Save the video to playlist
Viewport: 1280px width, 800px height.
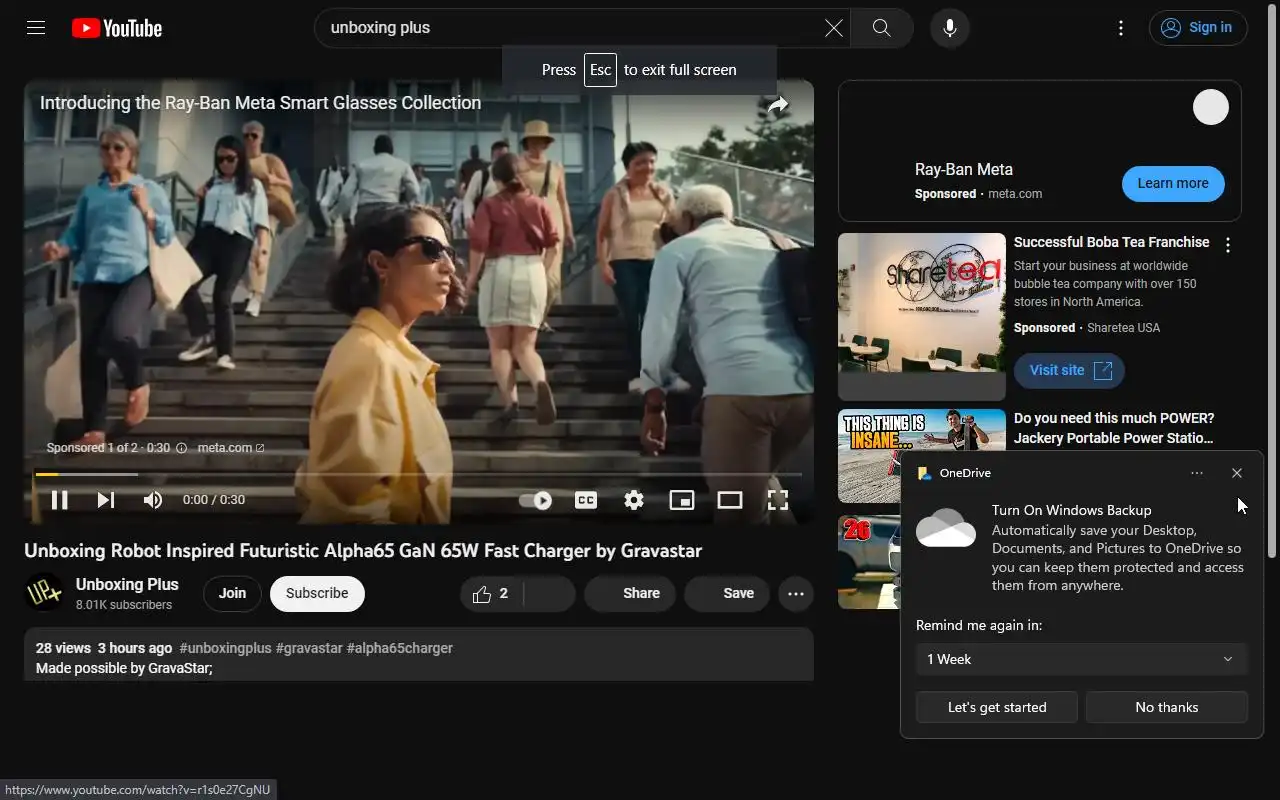727,593
